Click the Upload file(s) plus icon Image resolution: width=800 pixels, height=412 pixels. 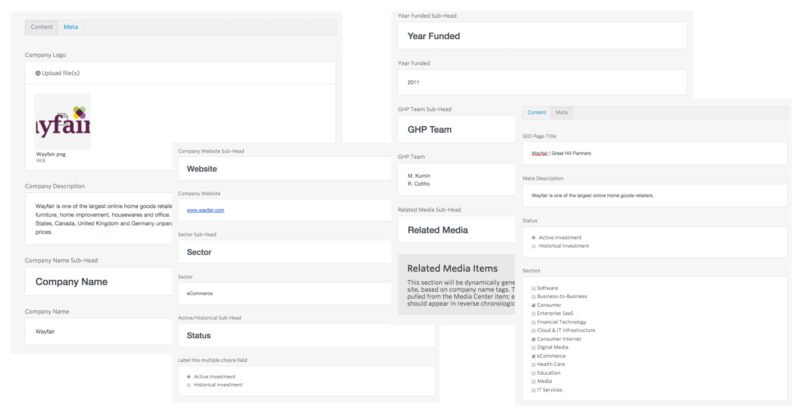38,73
